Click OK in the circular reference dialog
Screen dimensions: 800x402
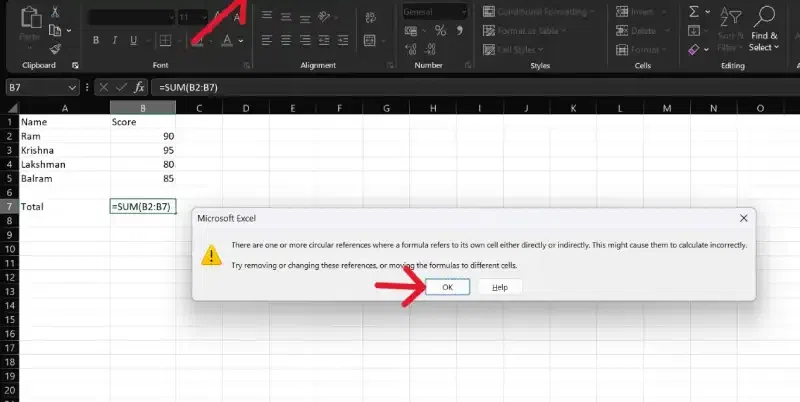coord(447,287)
